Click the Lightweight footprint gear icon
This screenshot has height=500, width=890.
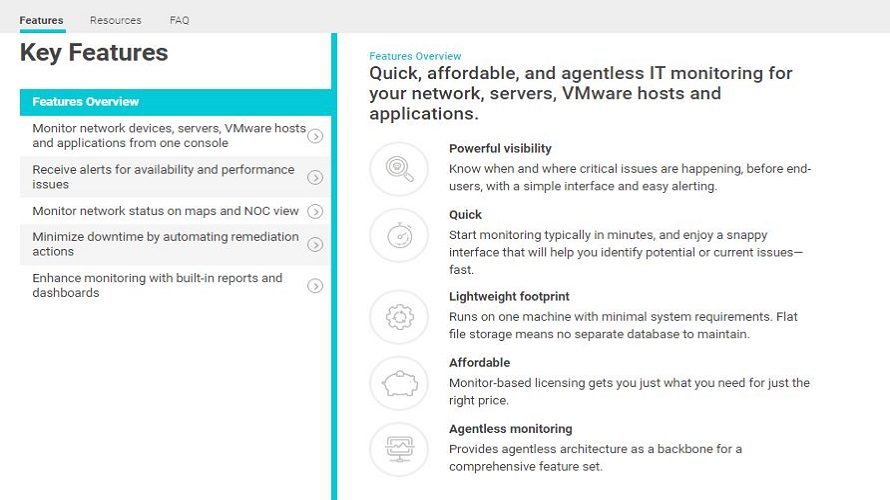pos(399,316)
